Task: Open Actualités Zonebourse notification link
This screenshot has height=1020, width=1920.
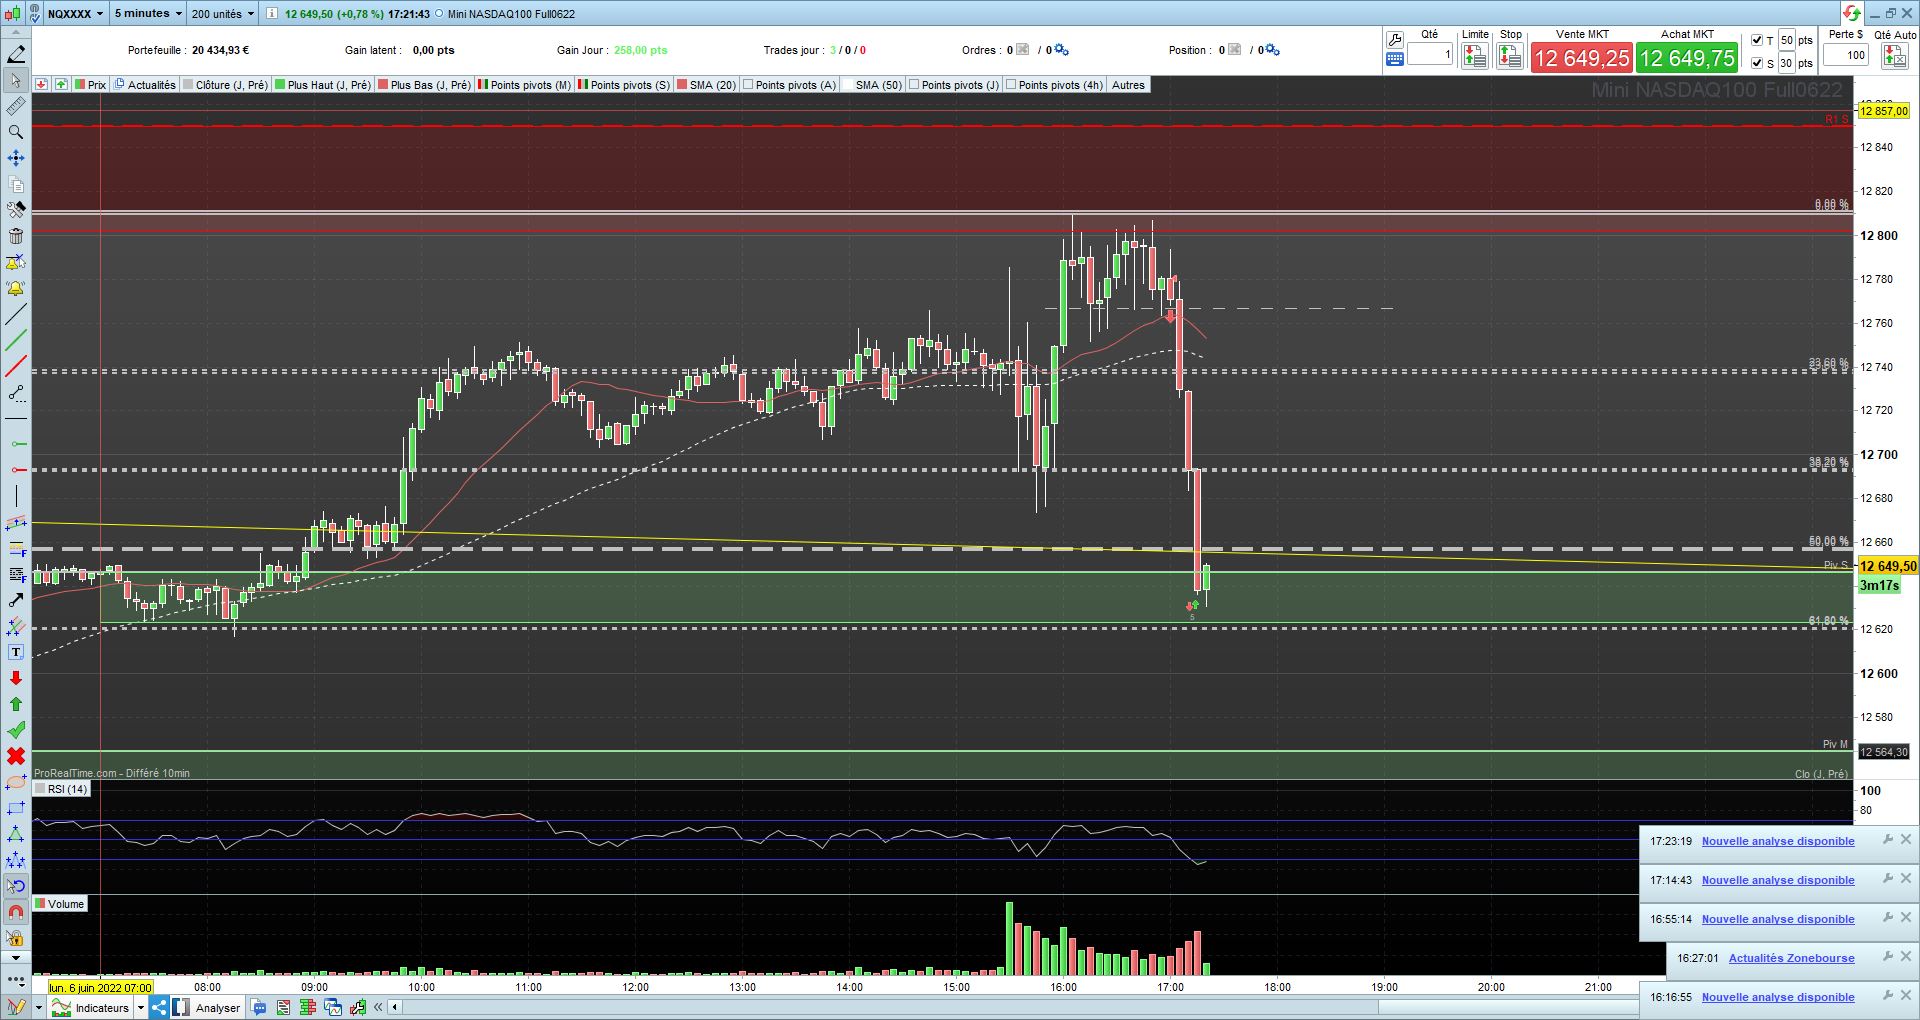Action: click(x=1791, y=958)
